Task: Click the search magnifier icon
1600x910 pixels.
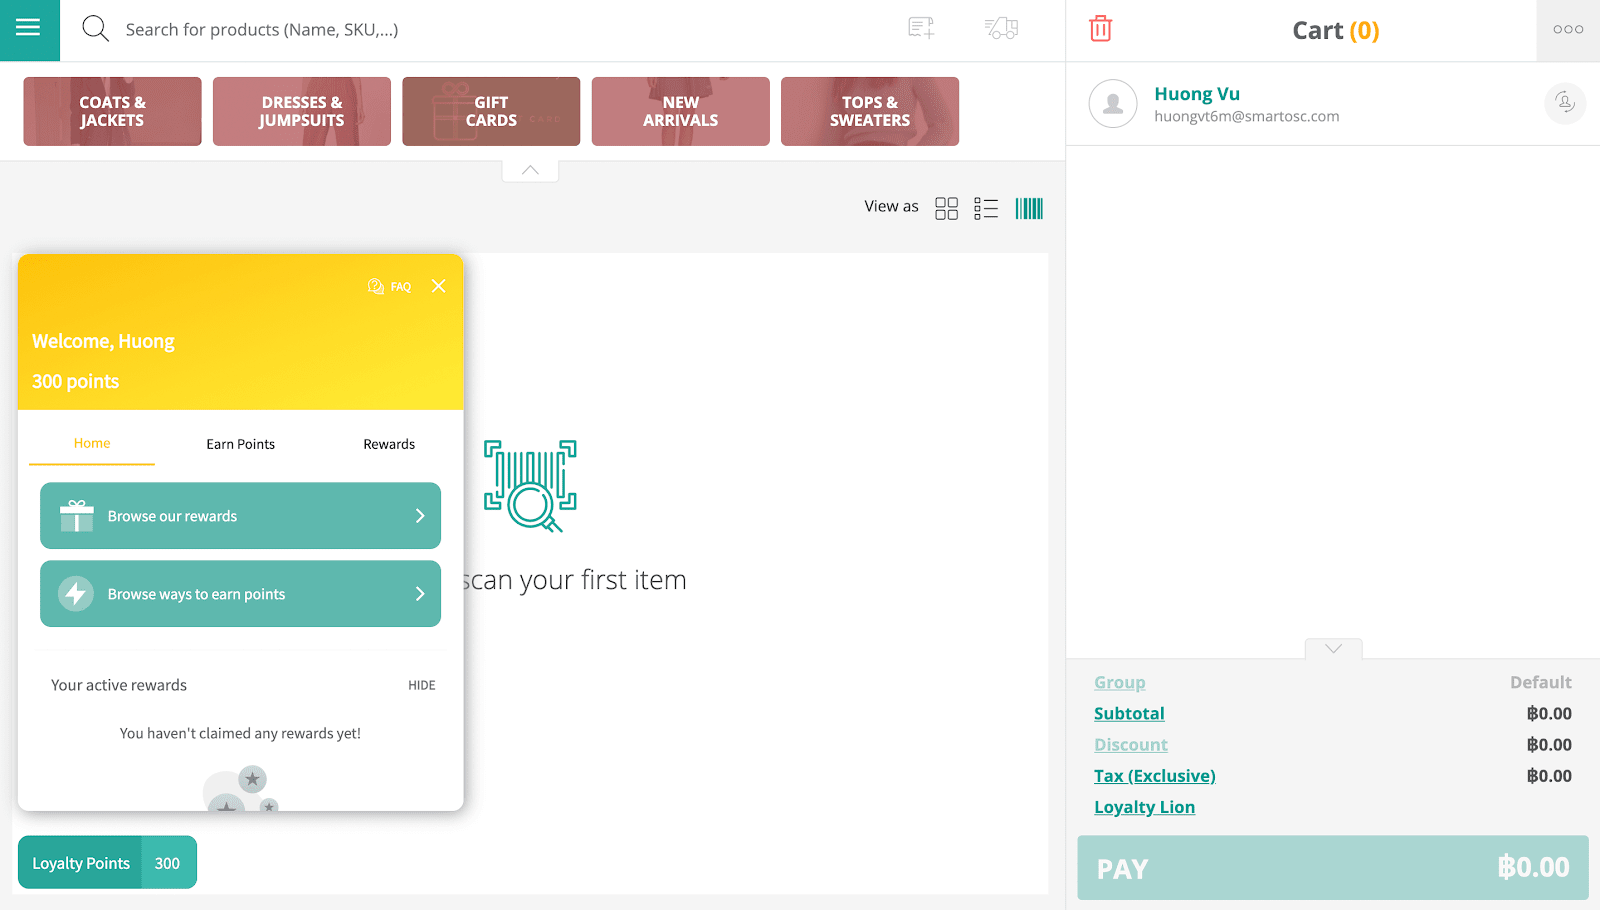Action: point(95,29)
